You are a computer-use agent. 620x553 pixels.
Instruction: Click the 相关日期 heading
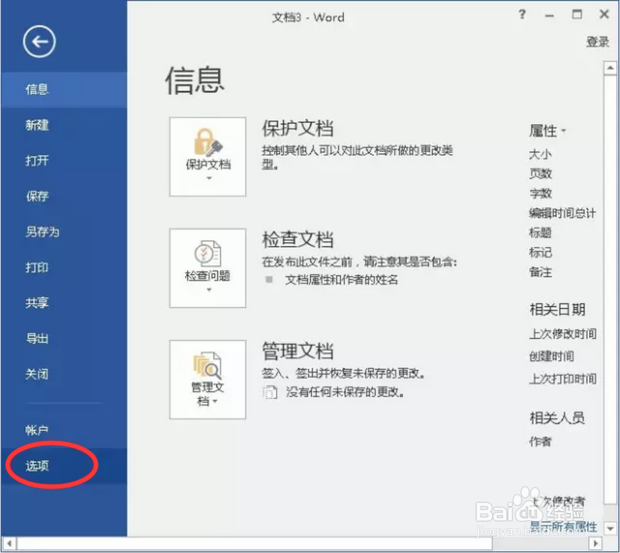click(x=558, y=310)
